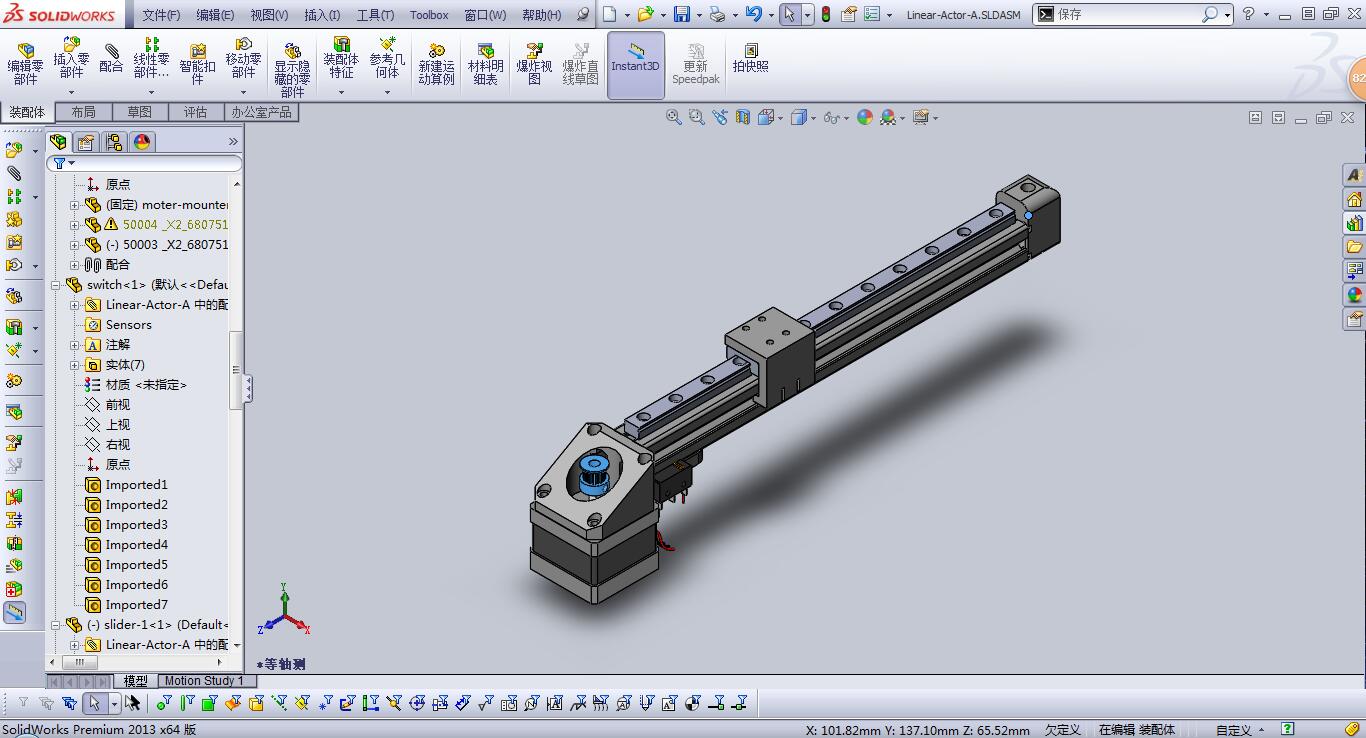
Task: Click the Rebuild traffic light icon
Action: [825, 14]
